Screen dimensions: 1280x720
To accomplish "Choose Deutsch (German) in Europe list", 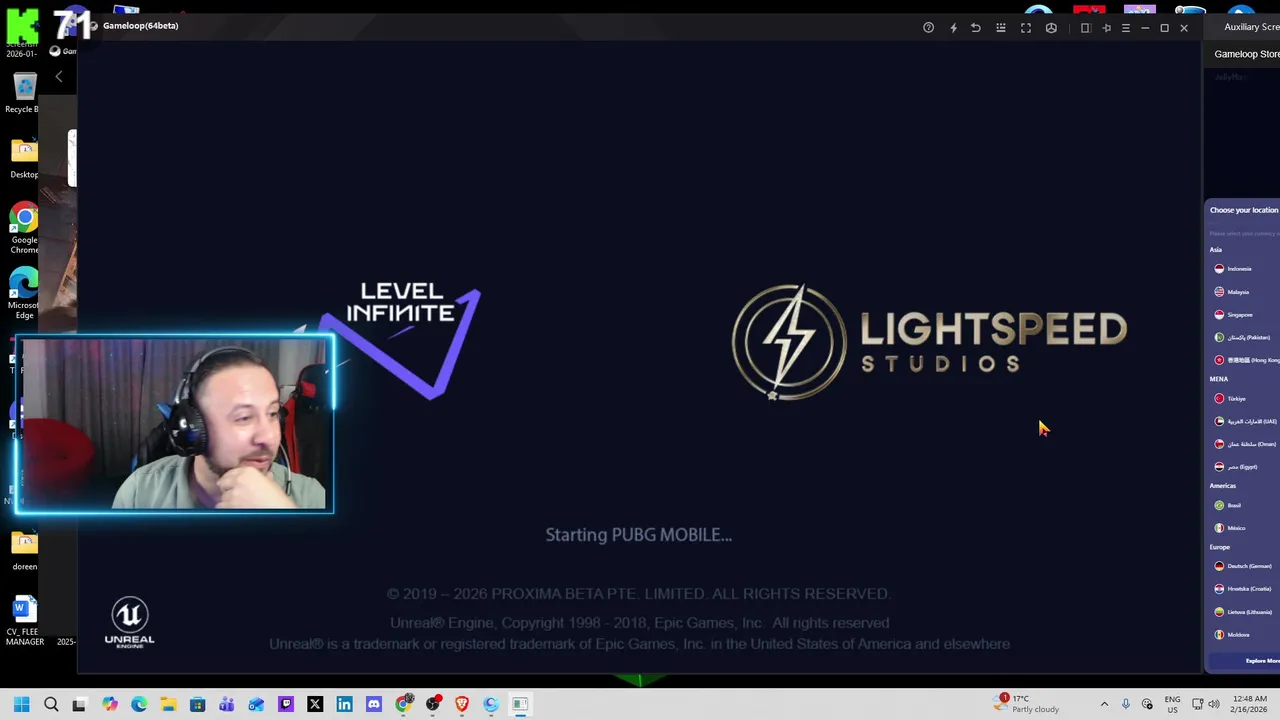I will (x=1243, y=566).
